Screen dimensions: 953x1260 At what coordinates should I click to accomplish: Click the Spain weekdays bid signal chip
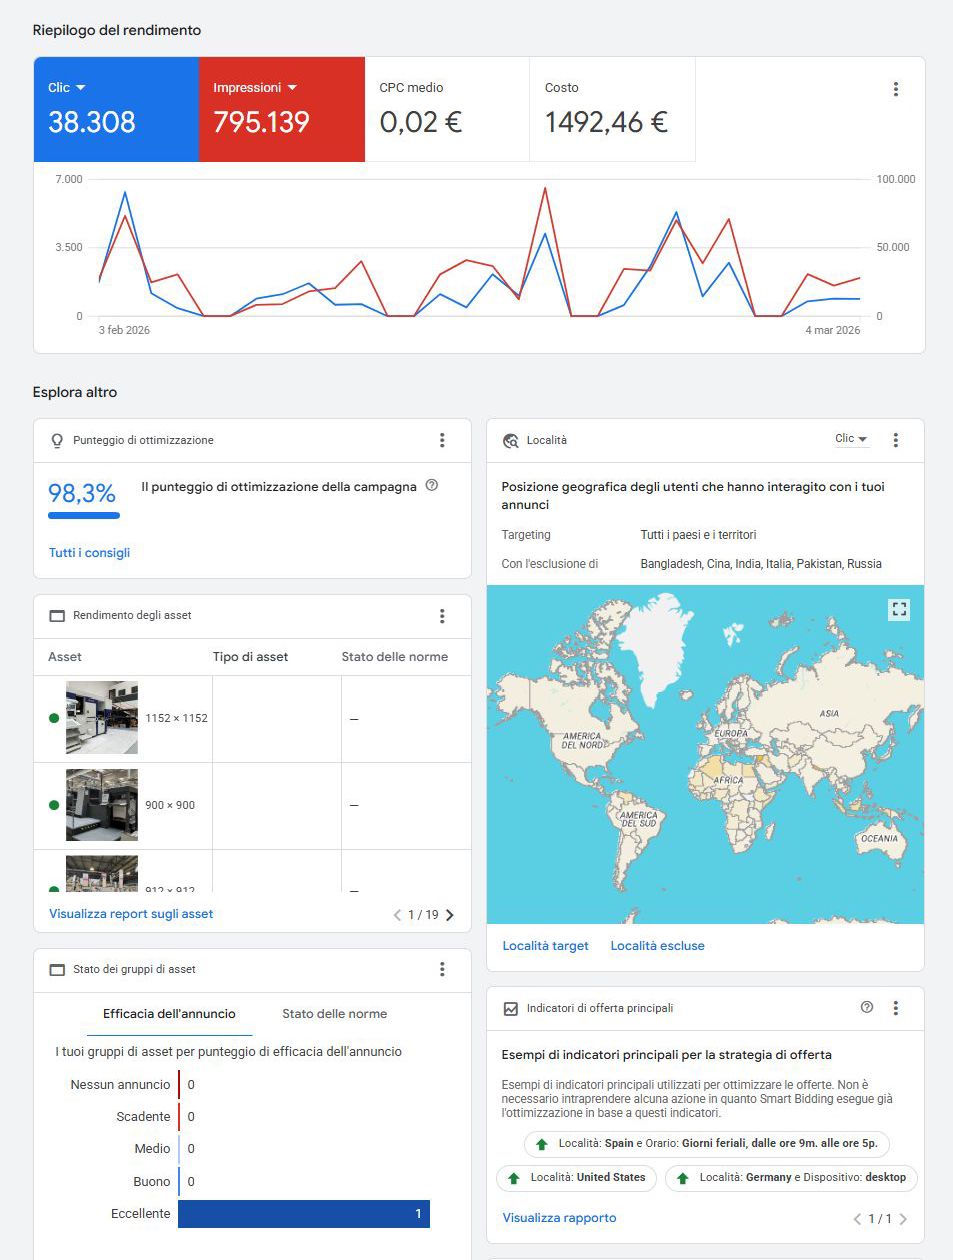pos(706,1144)
